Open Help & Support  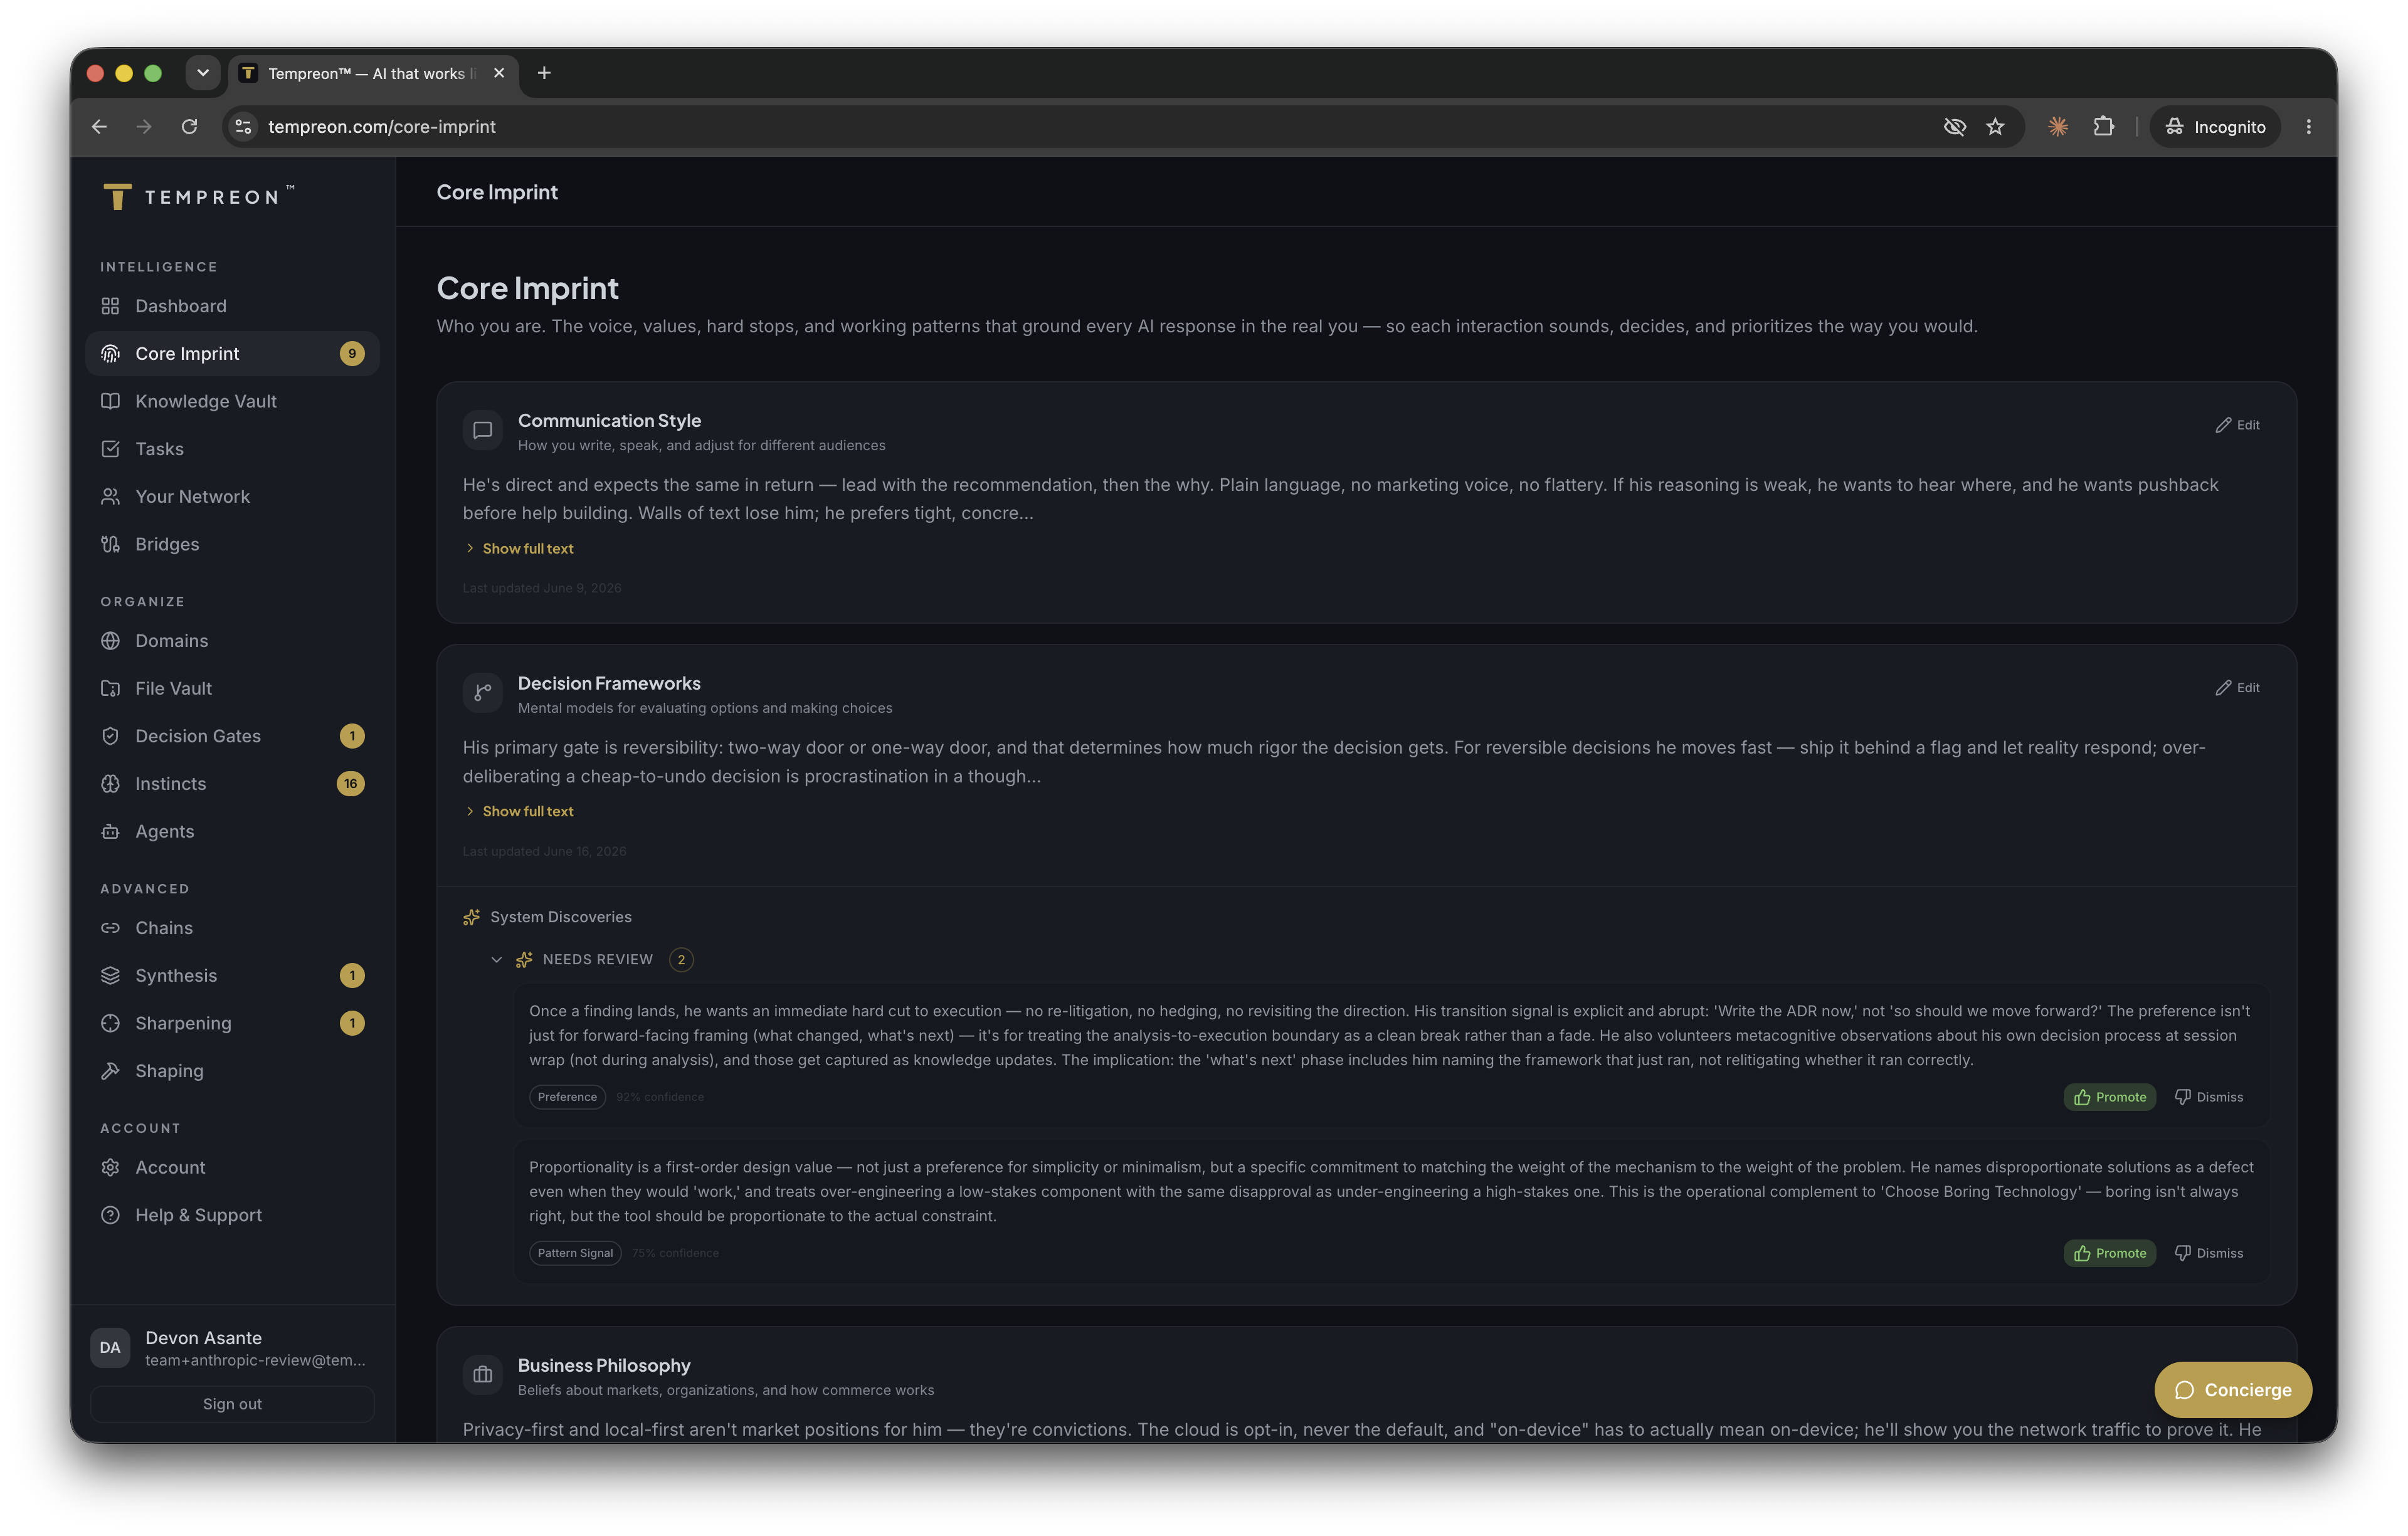click(x=232, y=1215)
